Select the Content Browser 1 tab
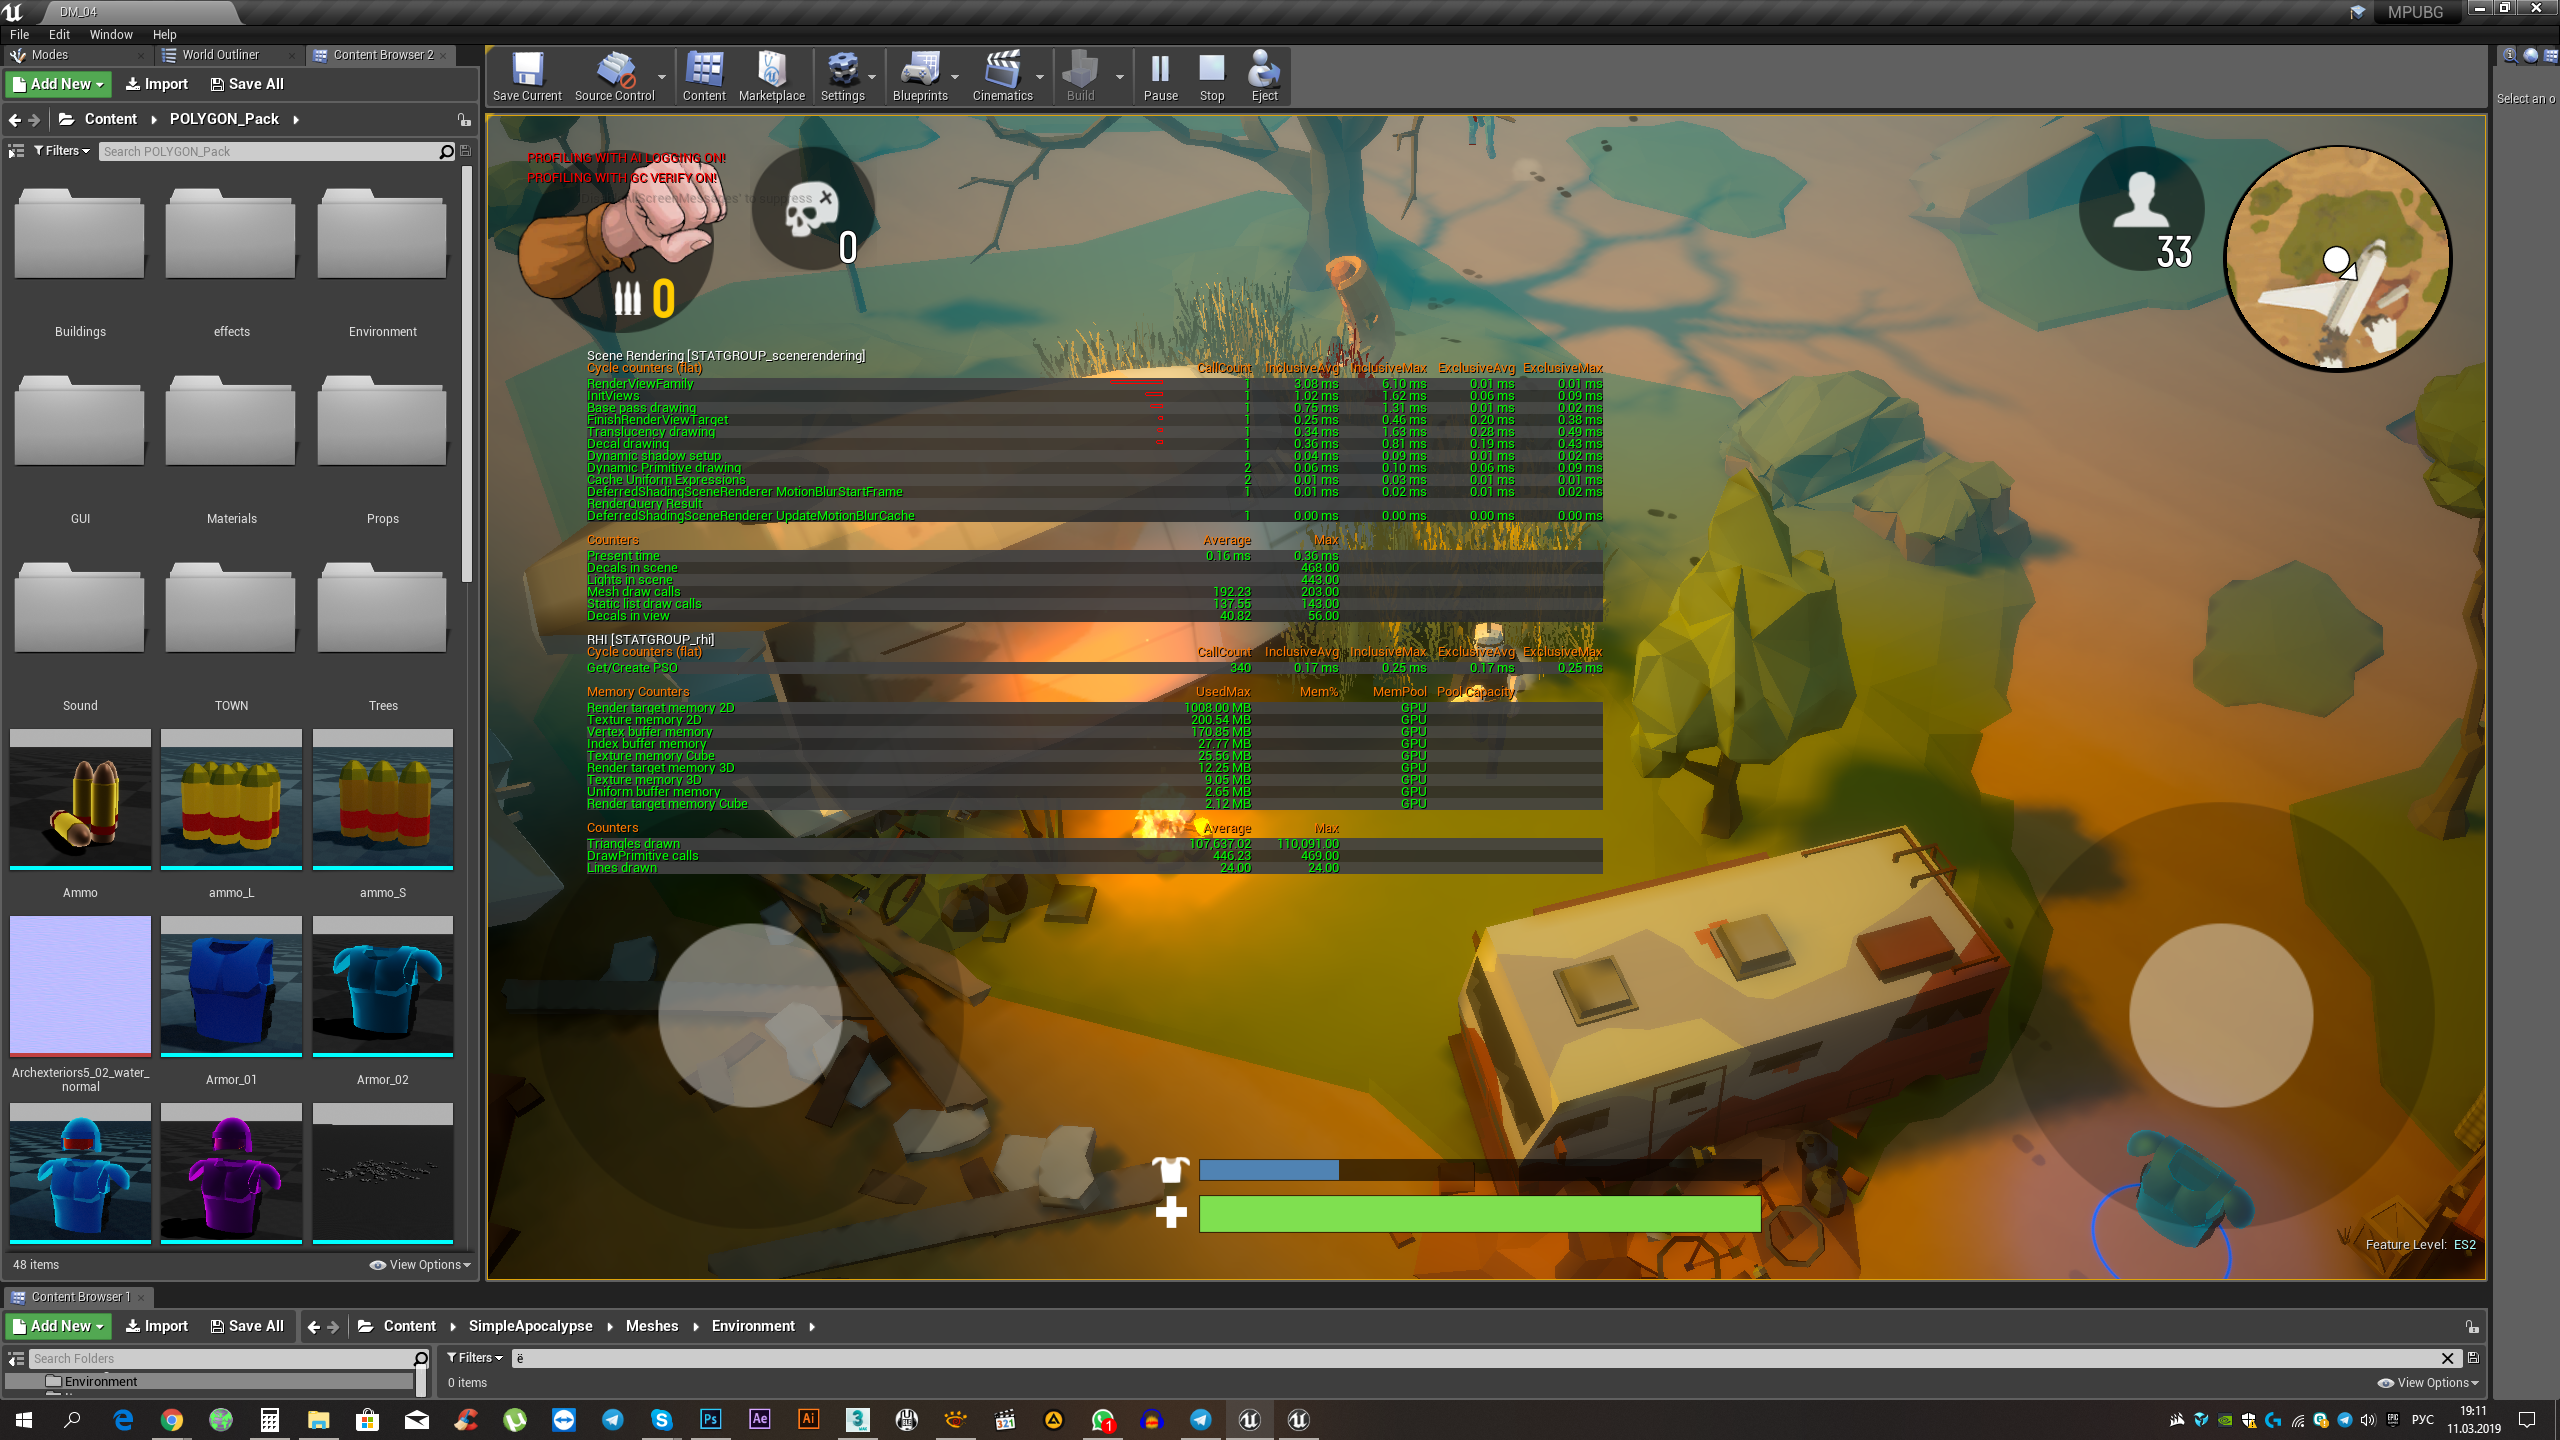The image size is (2560, 1440). click(x=80, y=1297)
